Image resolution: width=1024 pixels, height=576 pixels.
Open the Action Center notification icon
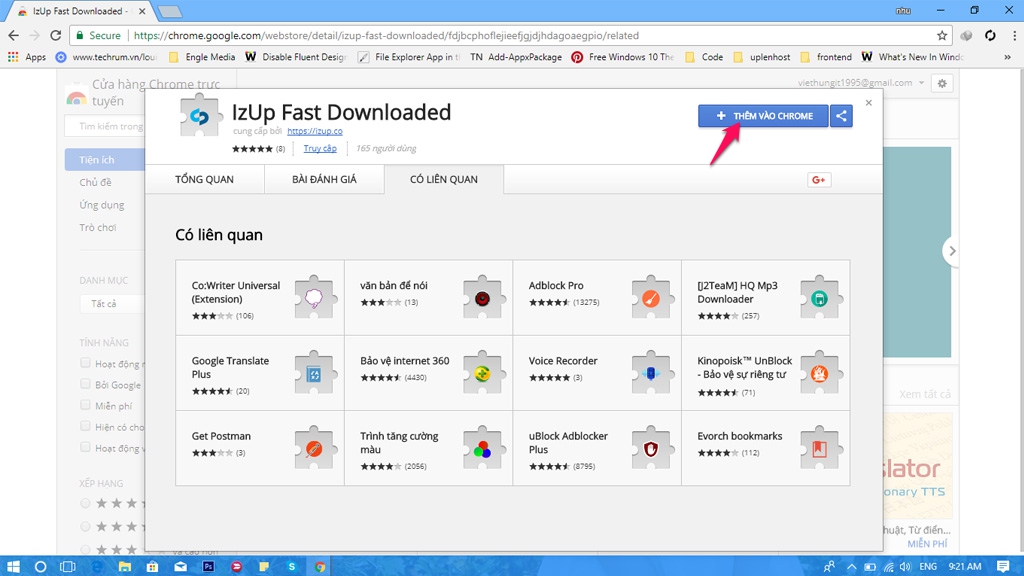click(x=1004, y=566)
